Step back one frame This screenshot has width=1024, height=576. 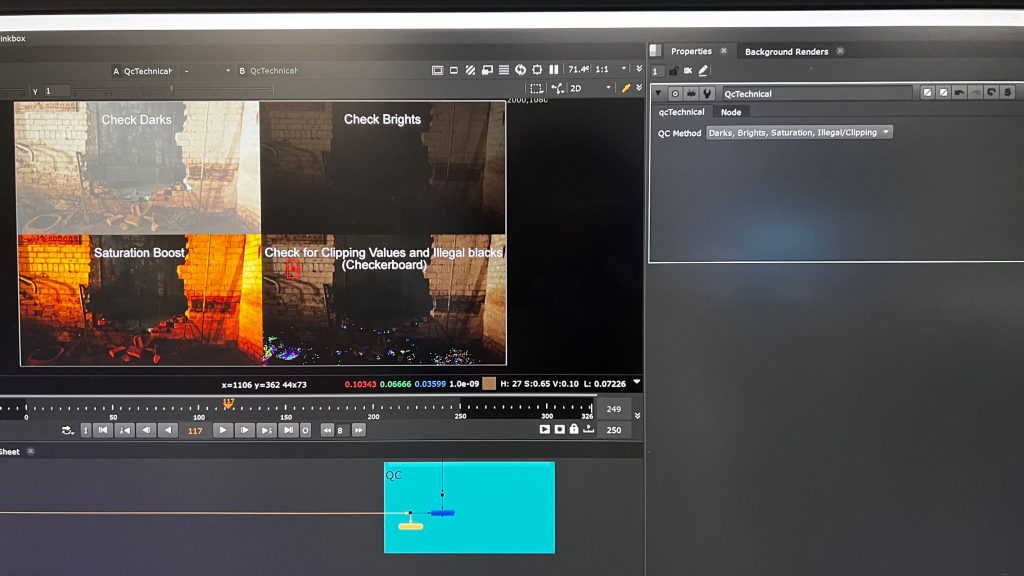coord(146,430)
